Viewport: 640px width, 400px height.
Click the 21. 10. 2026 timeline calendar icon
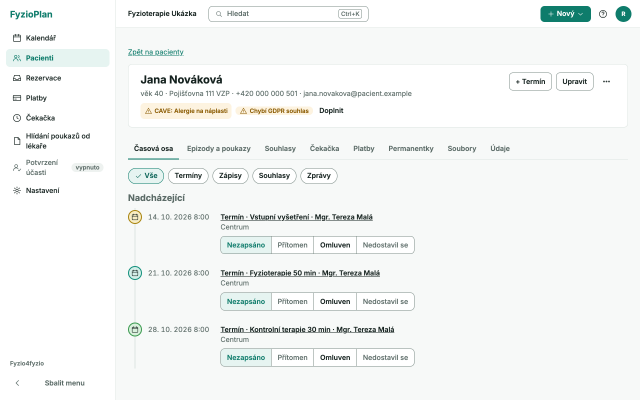[135, 273]
